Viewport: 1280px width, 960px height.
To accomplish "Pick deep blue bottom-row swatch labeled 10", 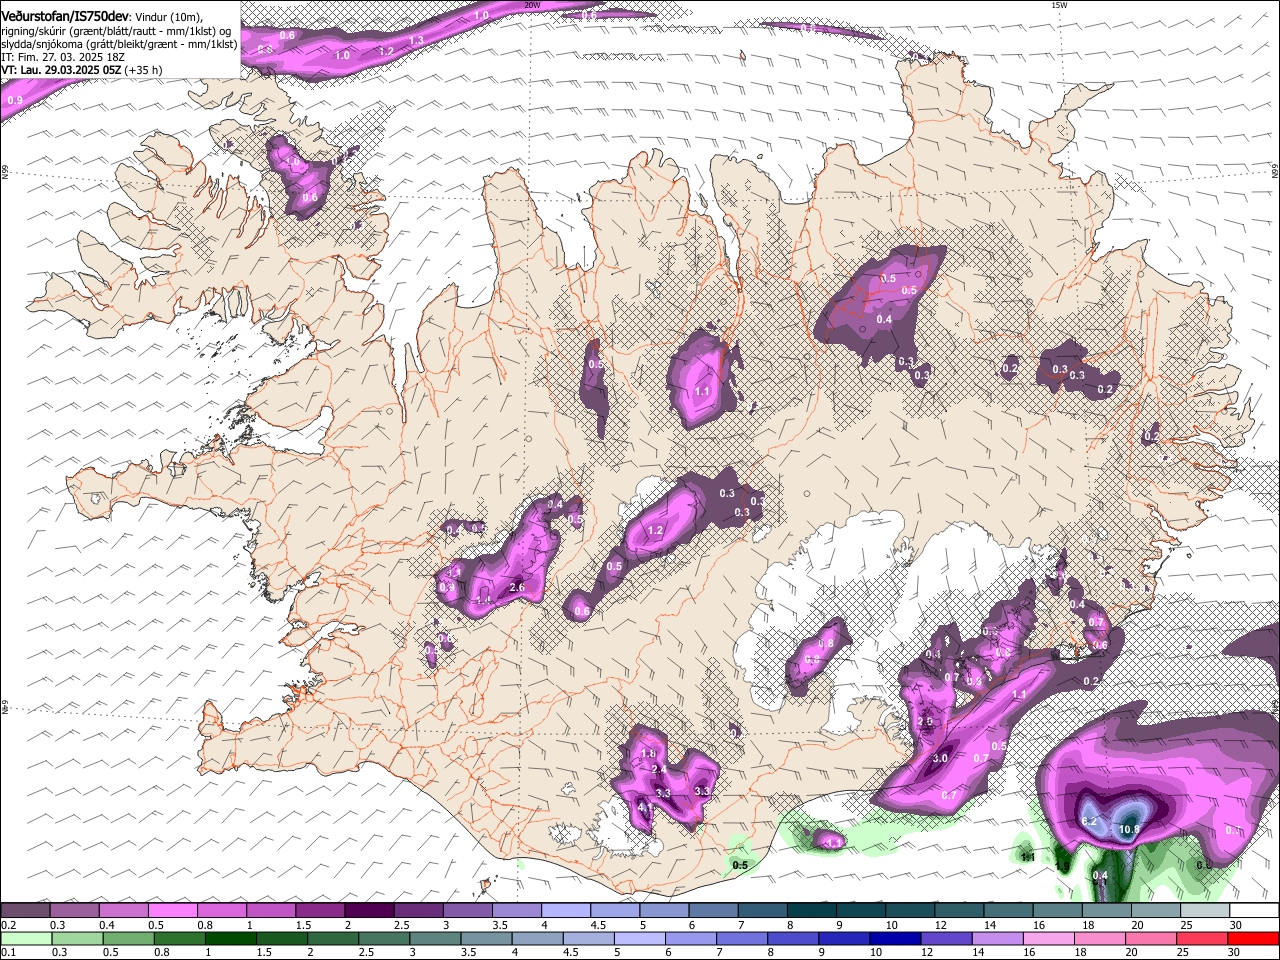I will (895, 938).
